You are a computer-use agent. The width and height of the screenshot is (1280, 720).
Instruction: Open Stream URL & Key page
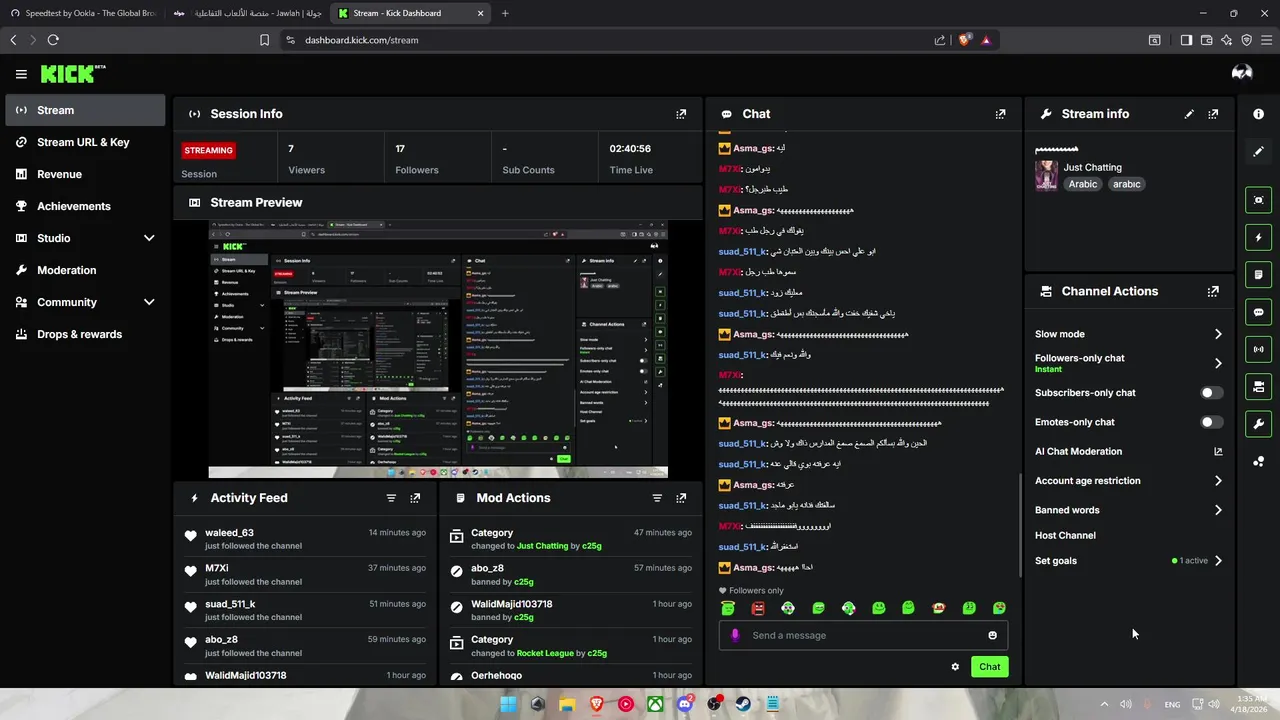pos(85,142)
